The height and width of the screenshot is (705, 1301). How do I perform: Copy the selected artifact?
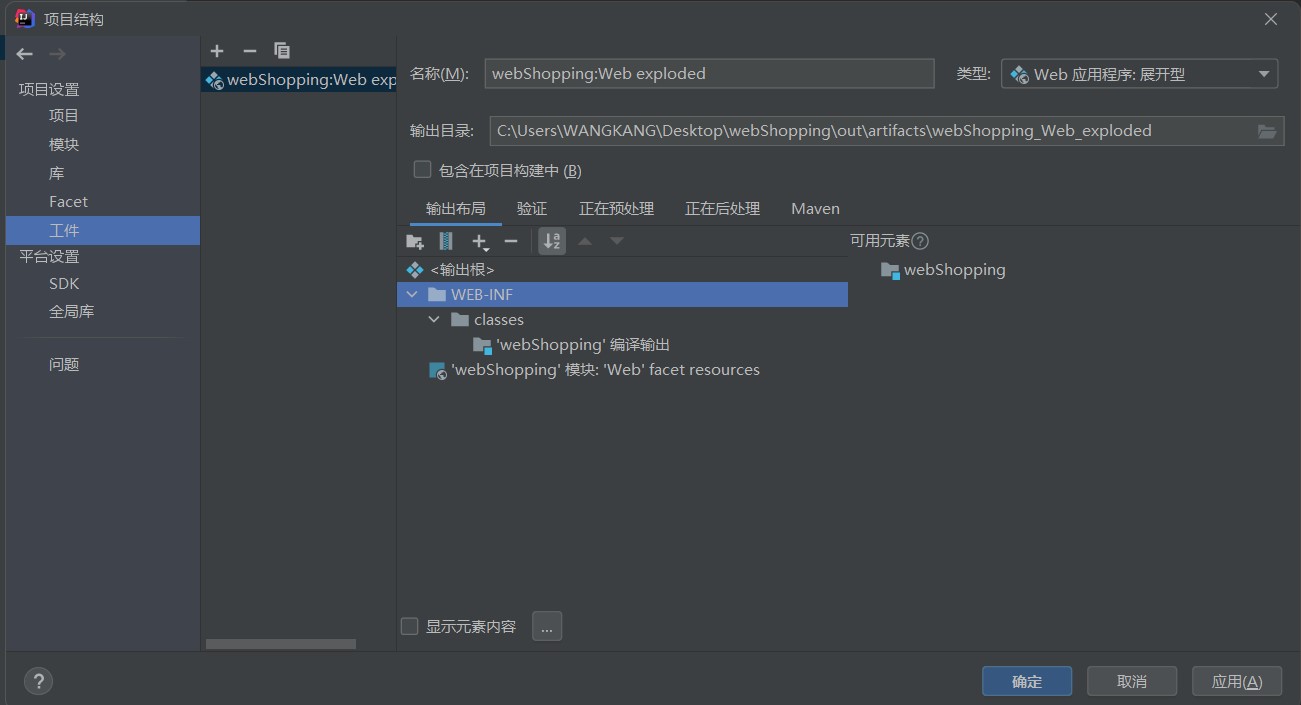pyautogui.click(x=282, y=50)
